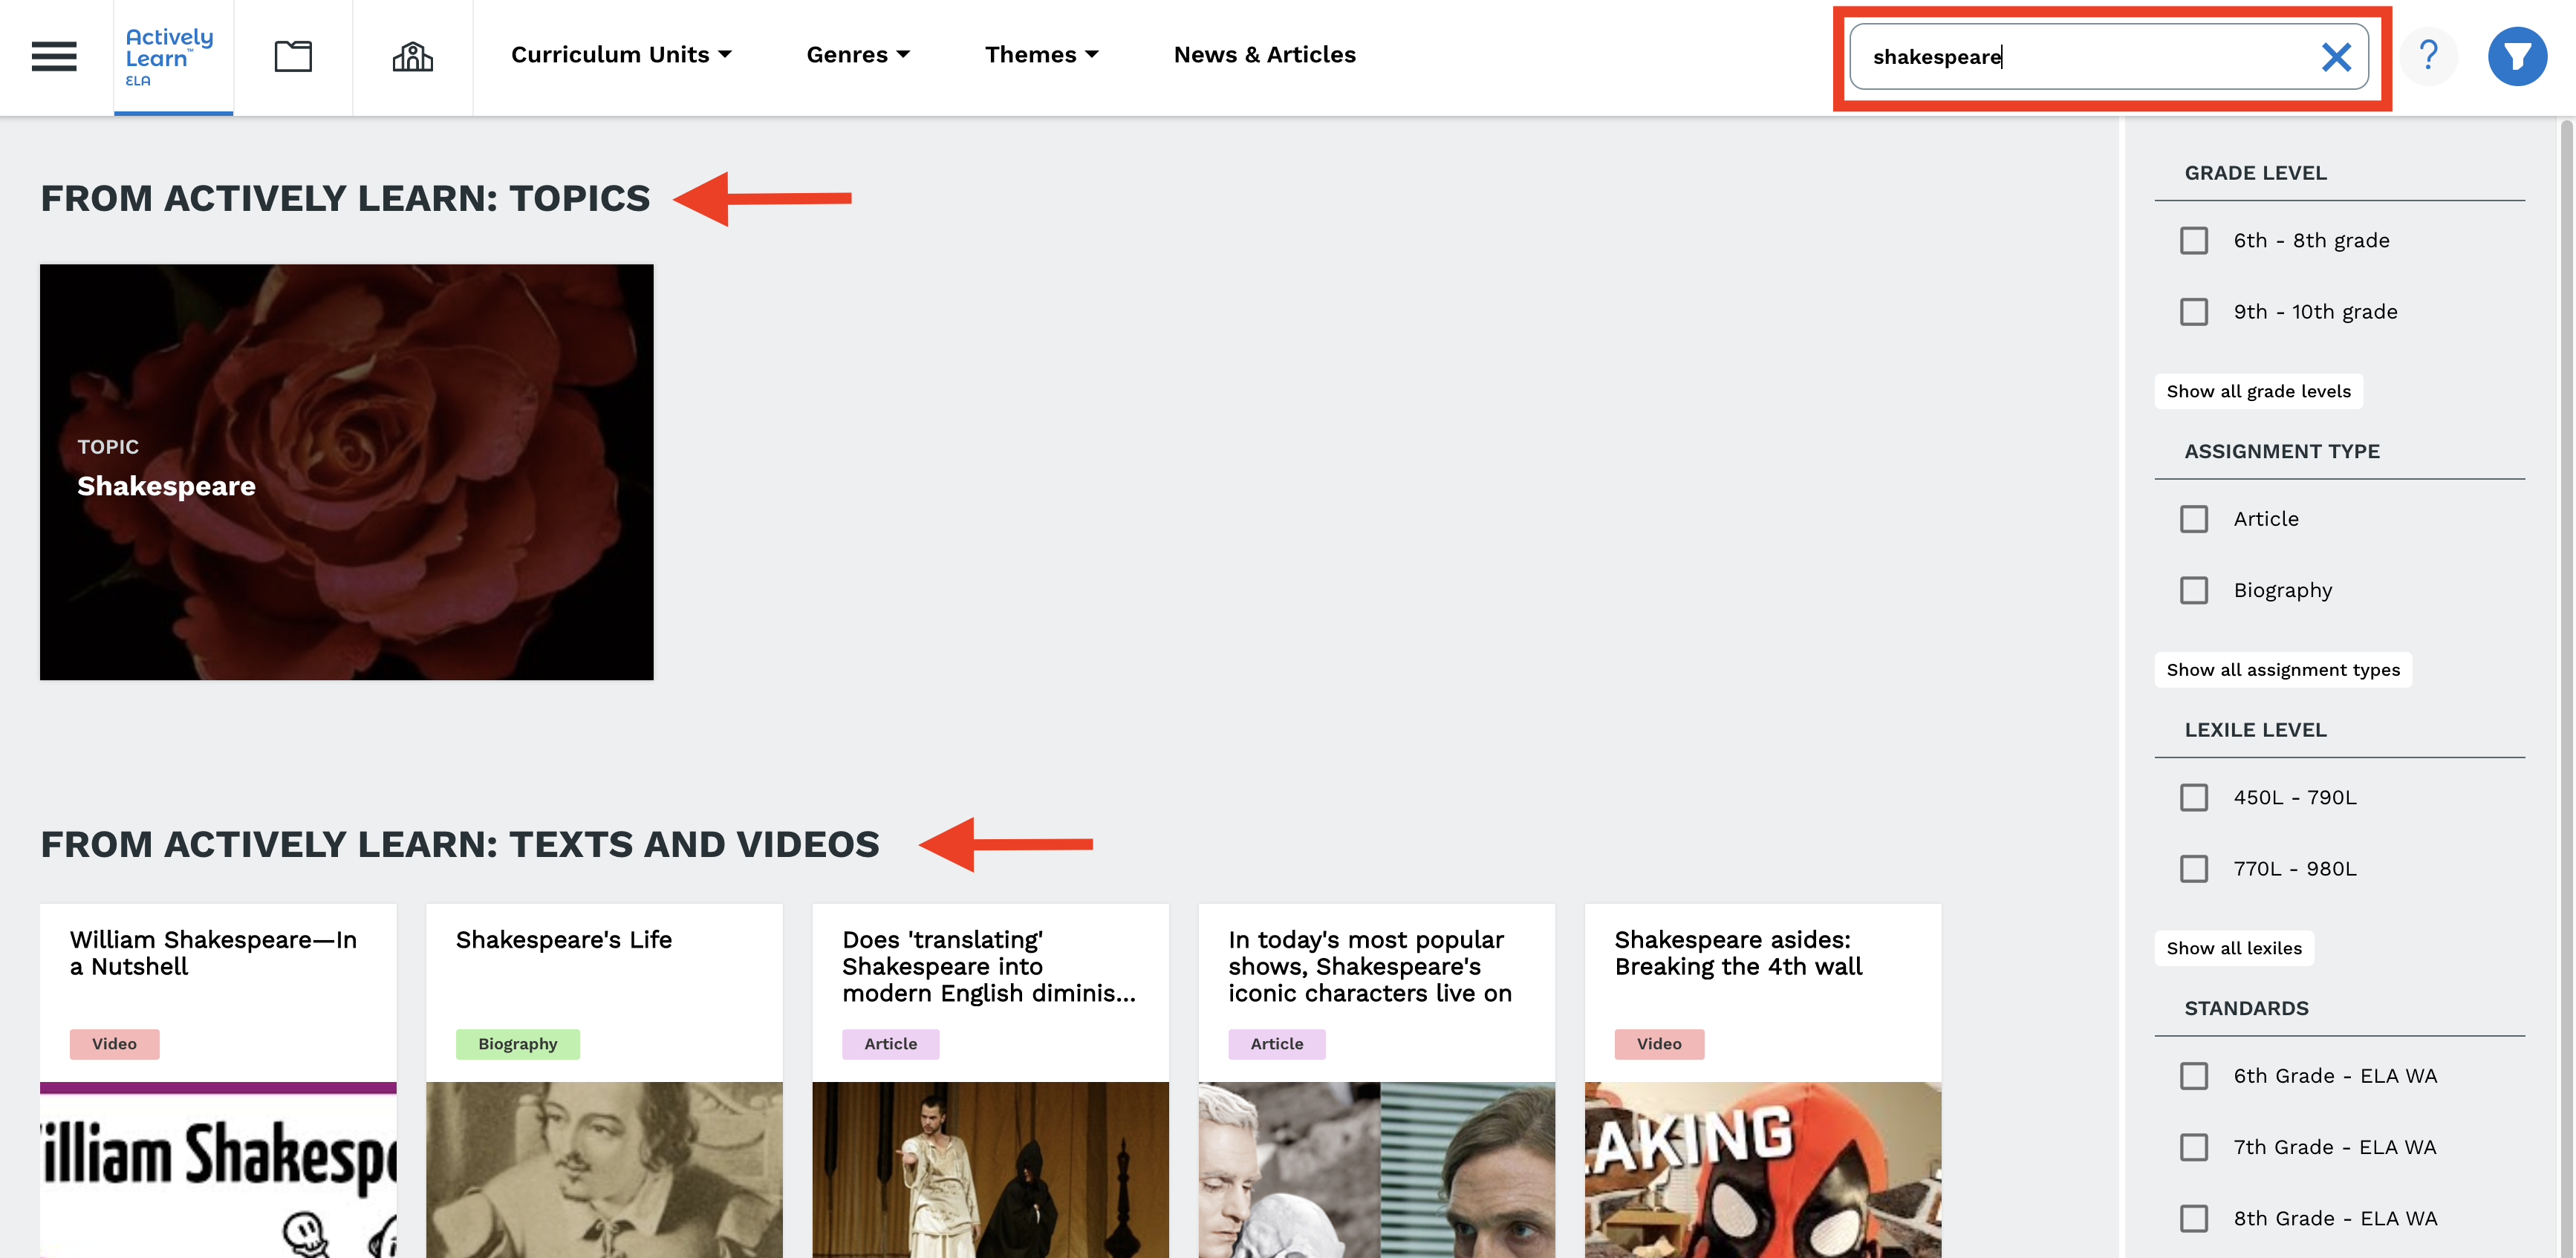
Task: Open Does 'translating' Shakespeare article title
Action: point(989,966)
